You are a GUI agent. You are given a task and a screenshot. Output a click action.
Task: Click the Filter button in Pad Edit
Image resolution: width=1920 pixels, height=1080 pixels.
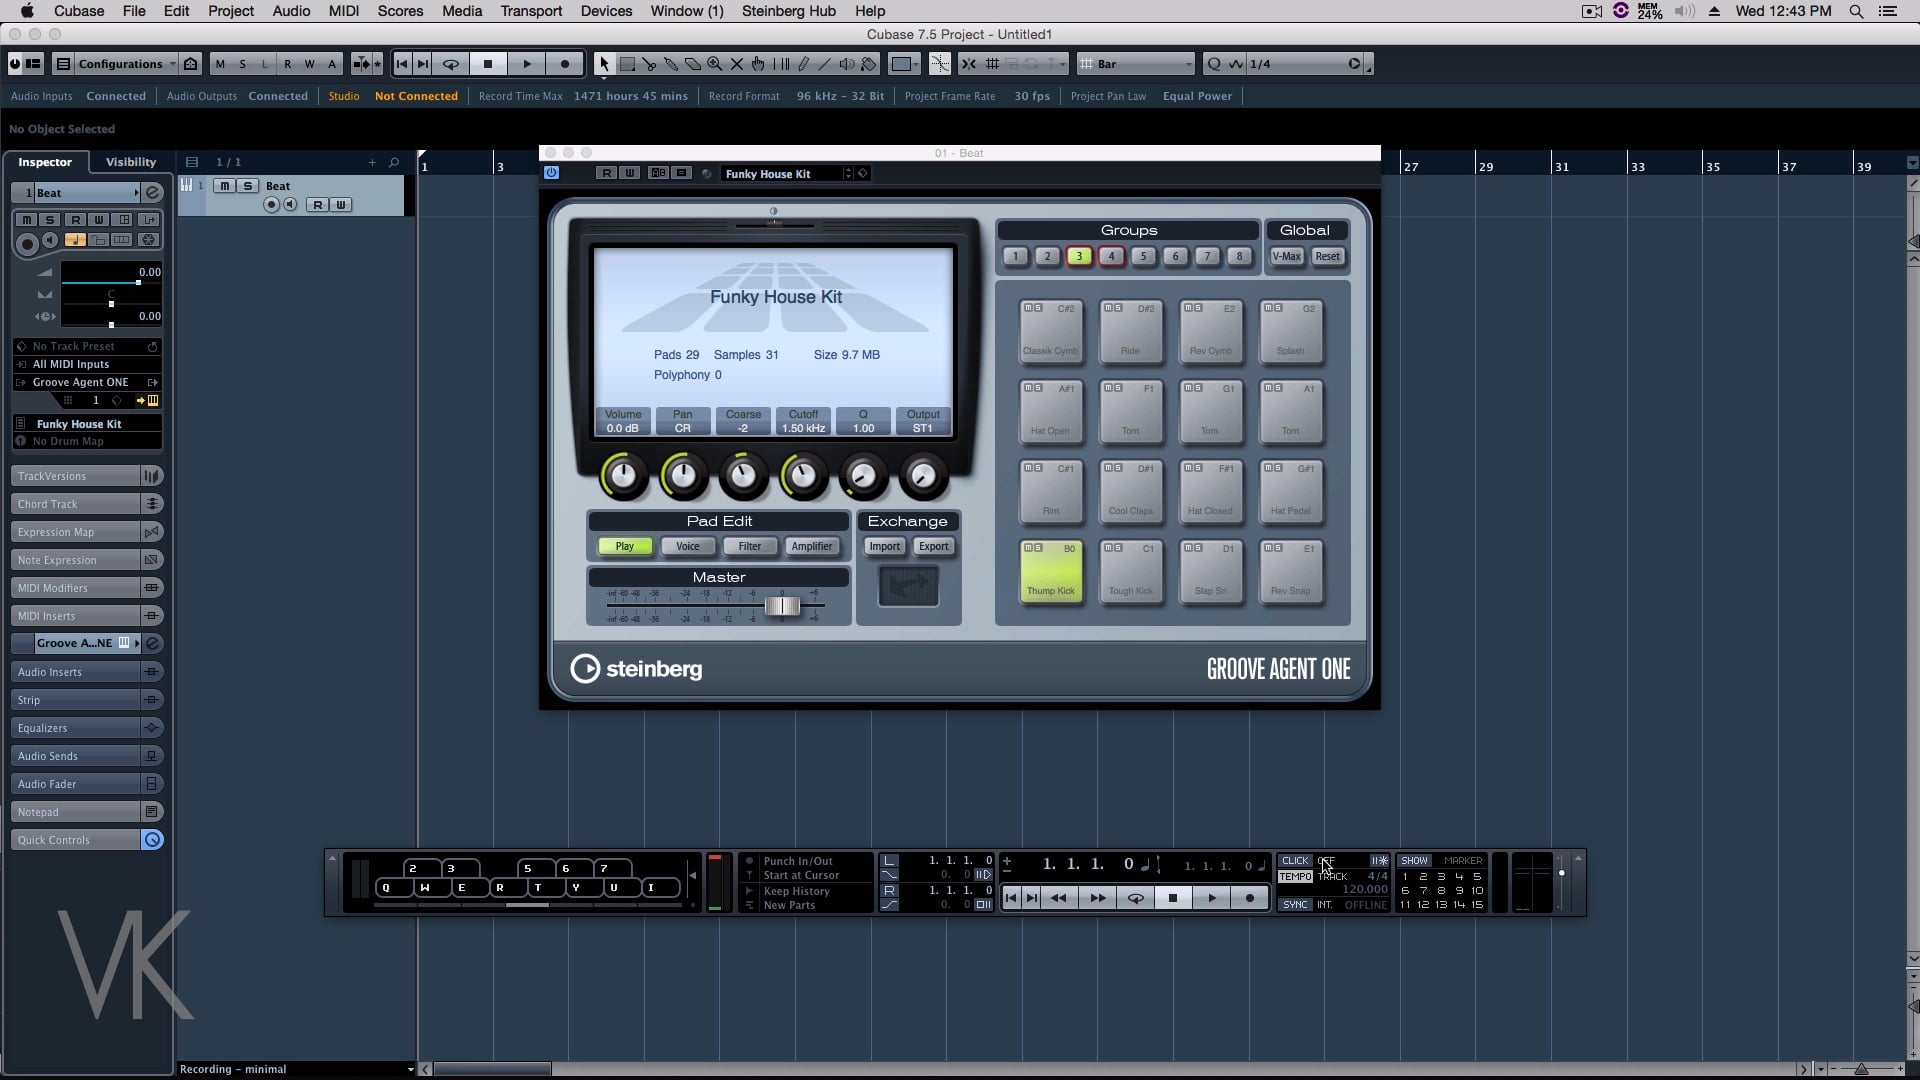point(749,547)
